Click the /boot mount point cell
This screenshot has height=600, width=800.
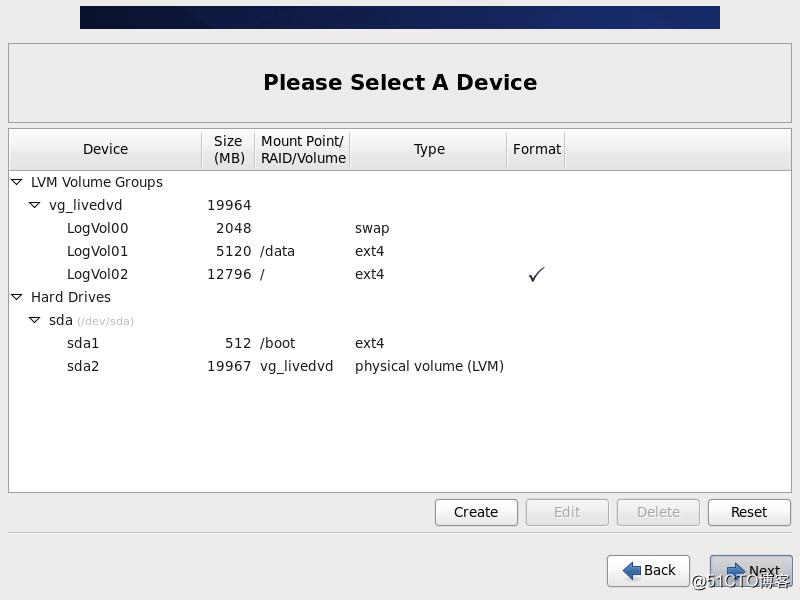278,343
